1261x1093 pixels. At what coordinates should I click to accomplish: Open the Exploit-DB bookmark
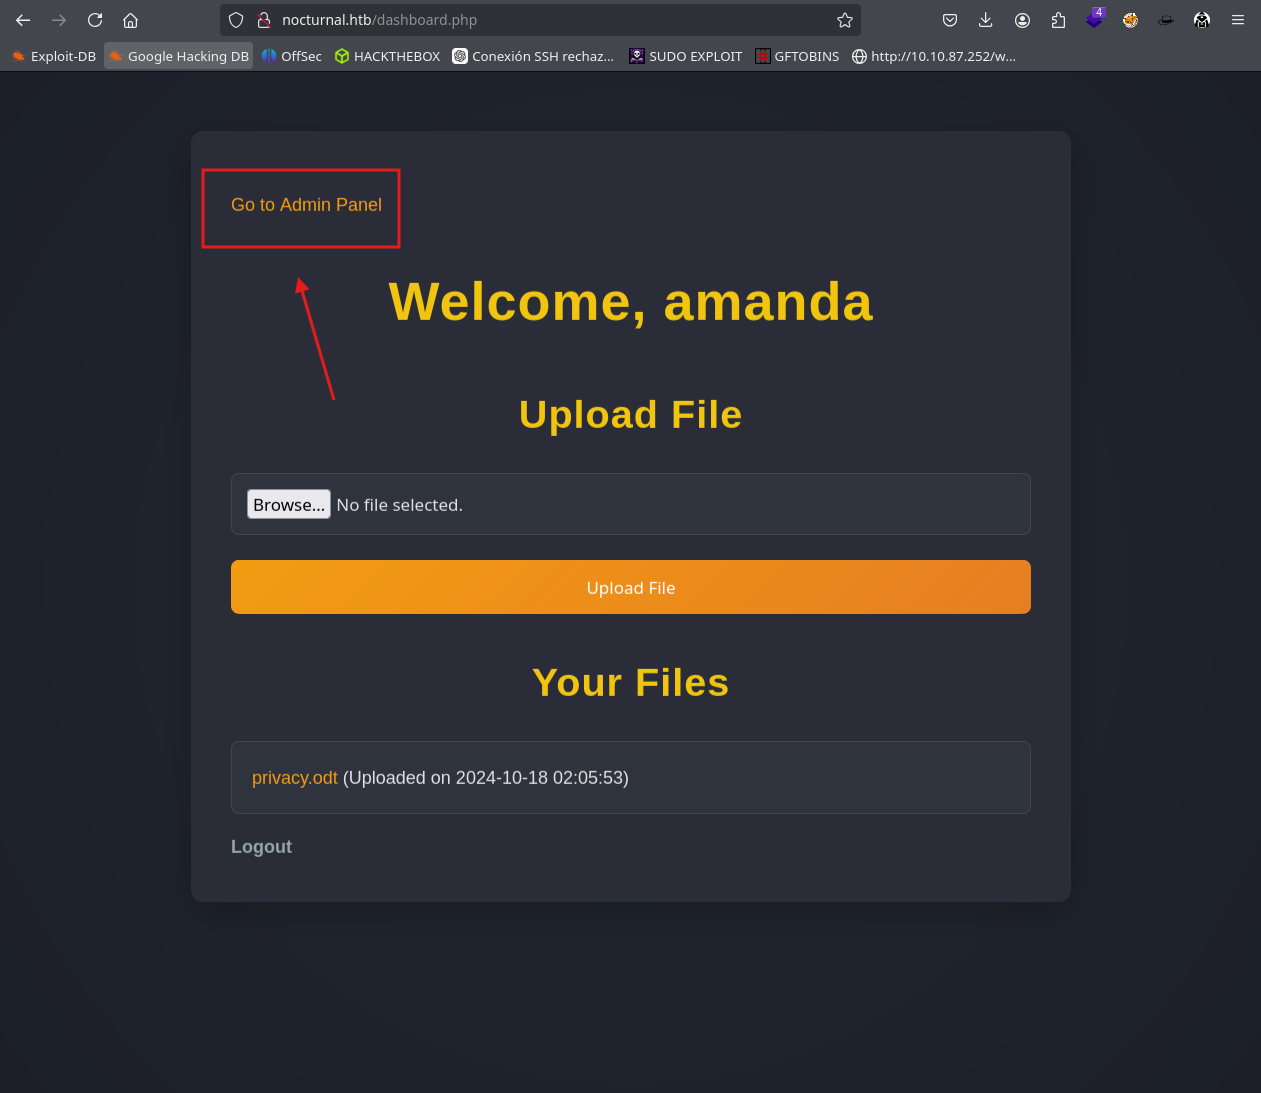(54, 56)
